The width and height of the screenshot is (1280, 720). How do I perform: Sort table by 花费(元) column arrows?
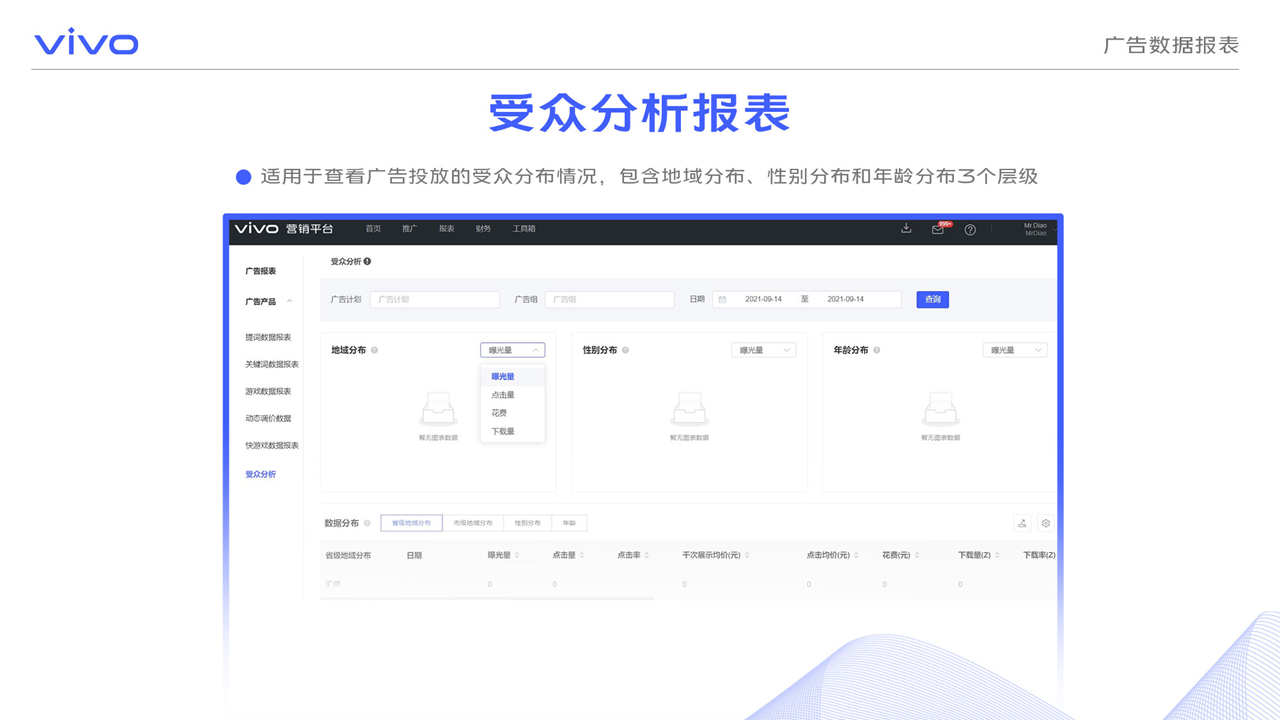917,556
